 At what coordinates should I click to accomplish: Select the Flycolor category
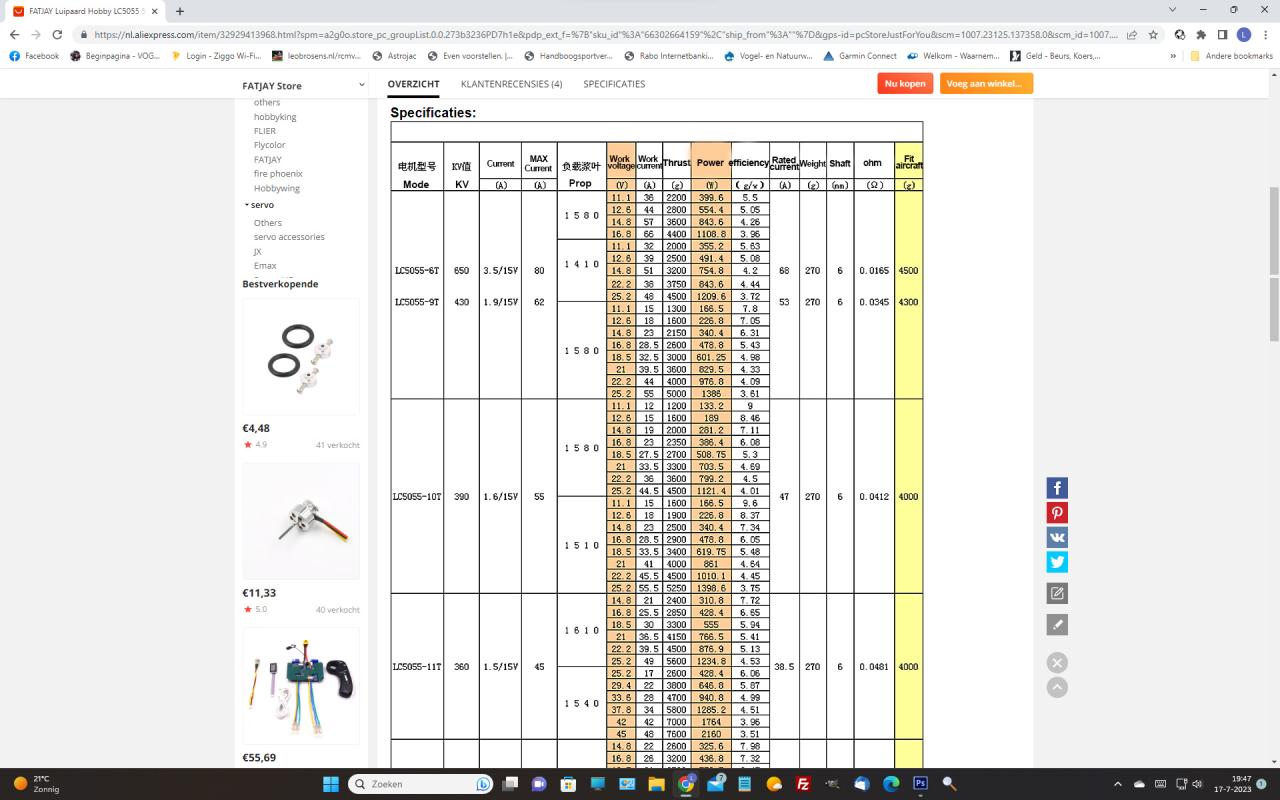[x=269, y=145]
